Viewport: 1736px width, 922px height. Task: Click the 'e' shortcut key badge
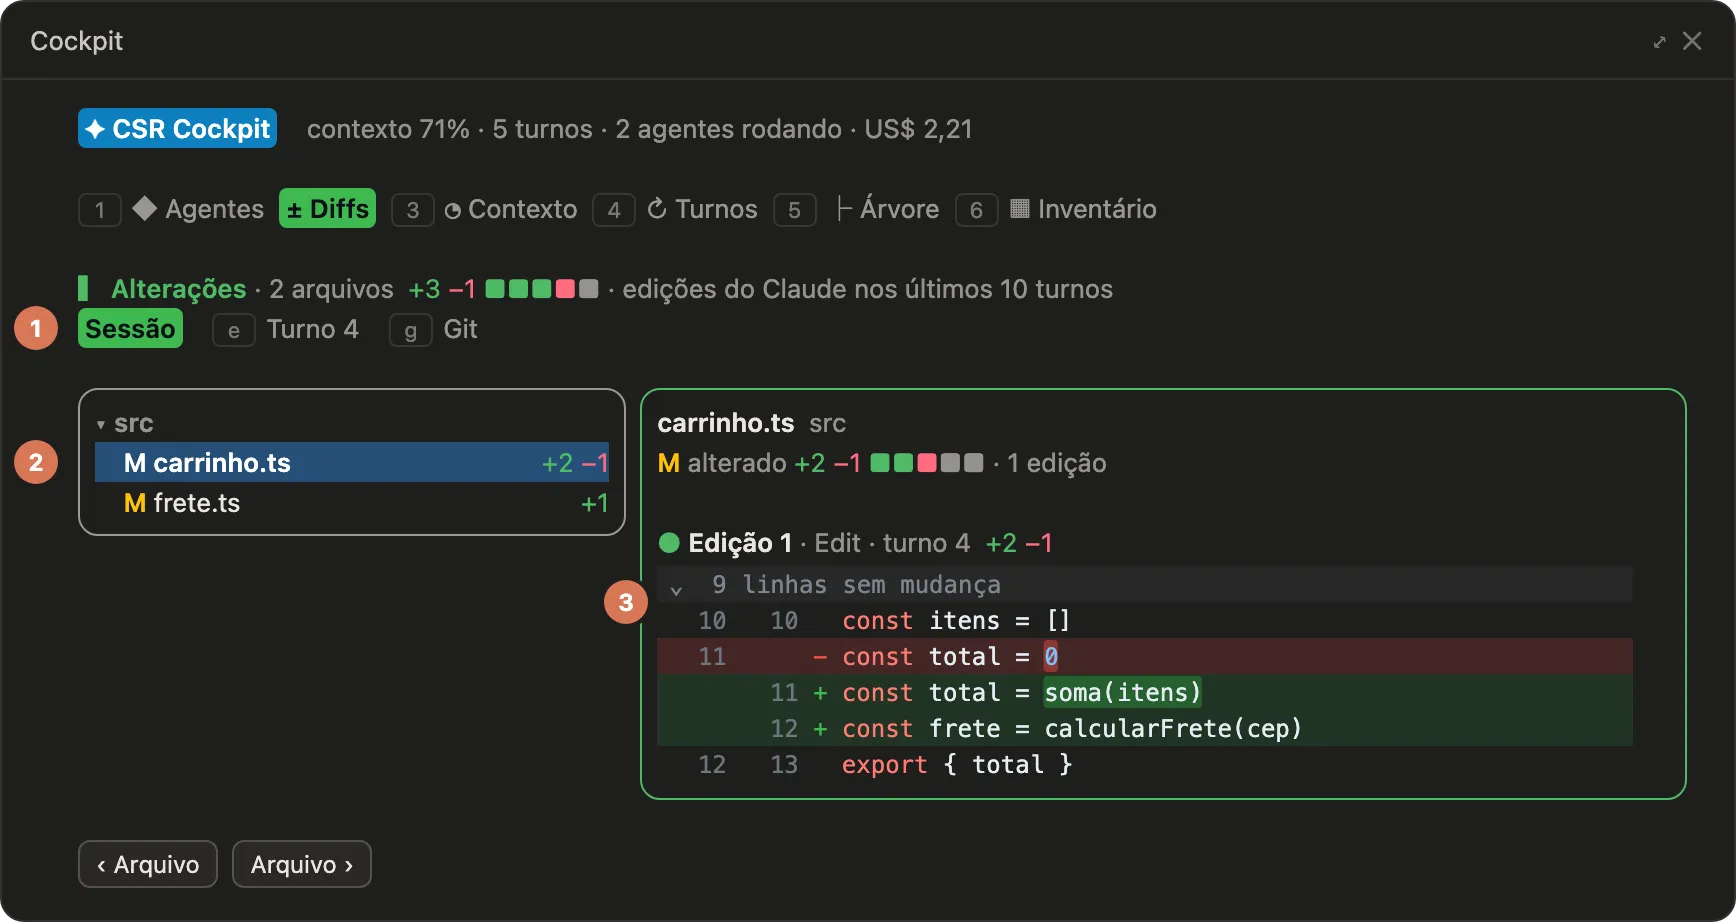234,330
